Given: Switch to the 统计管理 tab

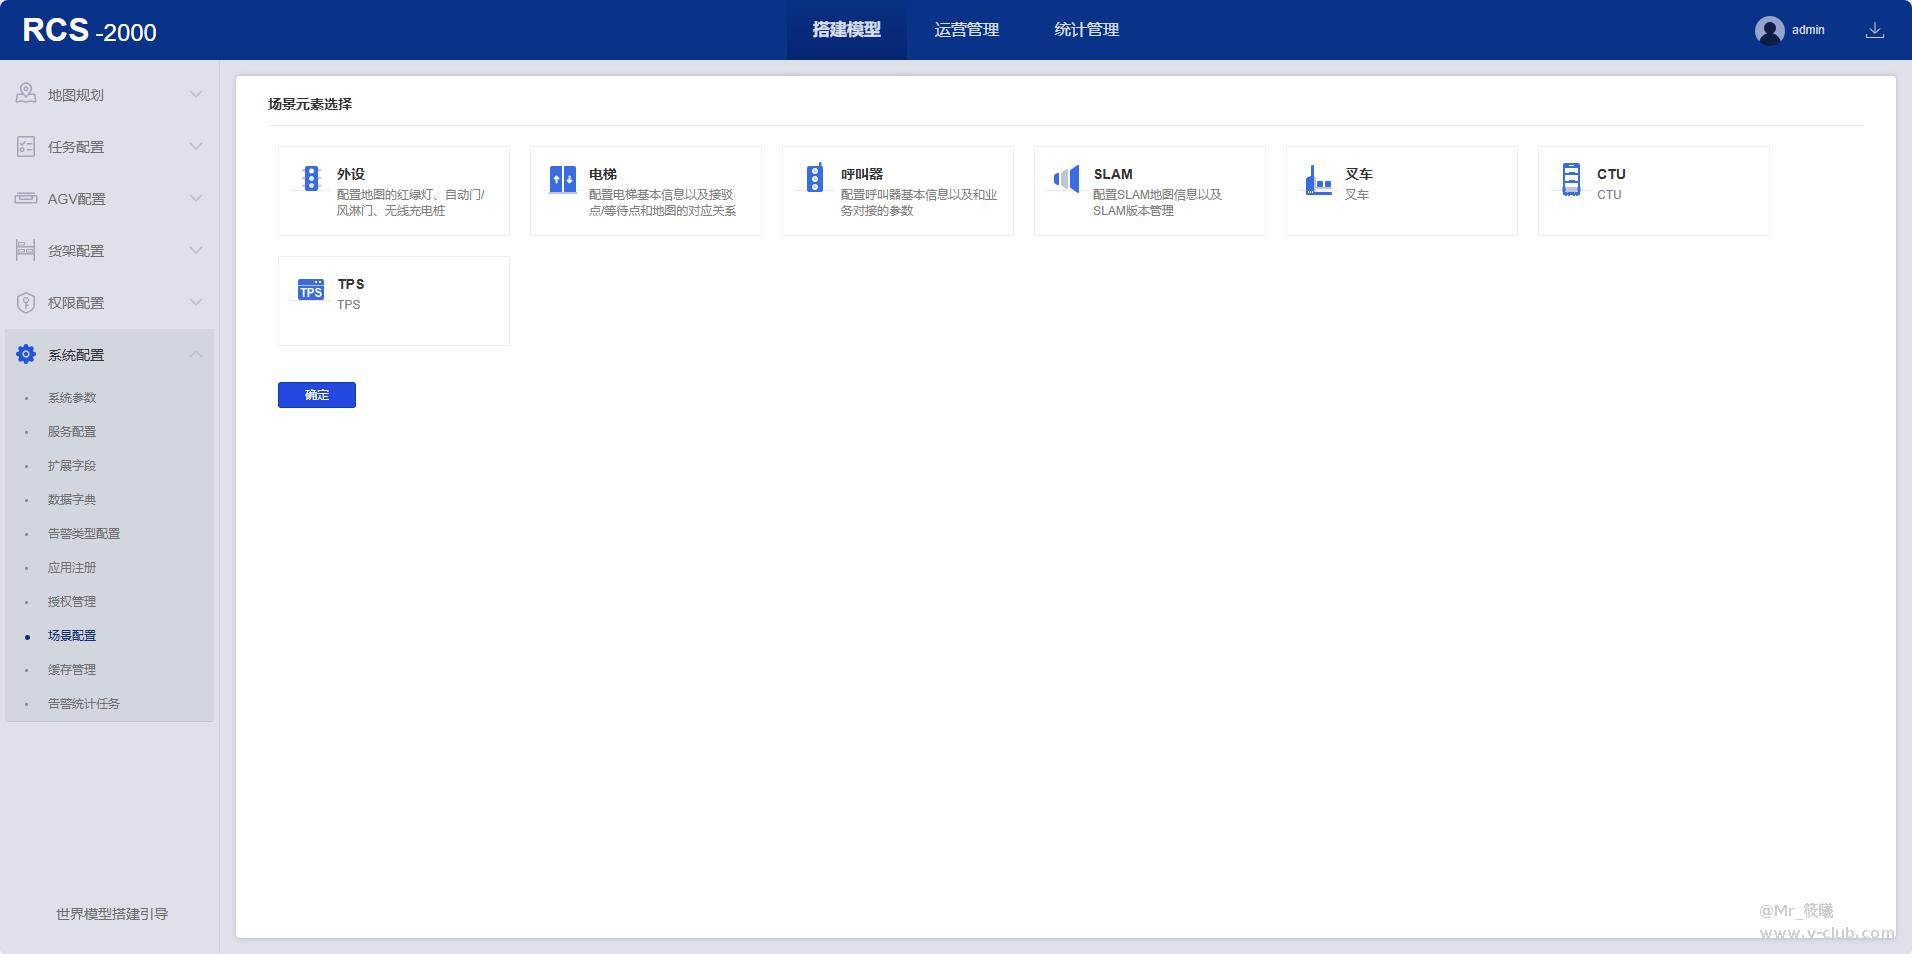Looking at the screenshot, I should [x=1086, y=30].
